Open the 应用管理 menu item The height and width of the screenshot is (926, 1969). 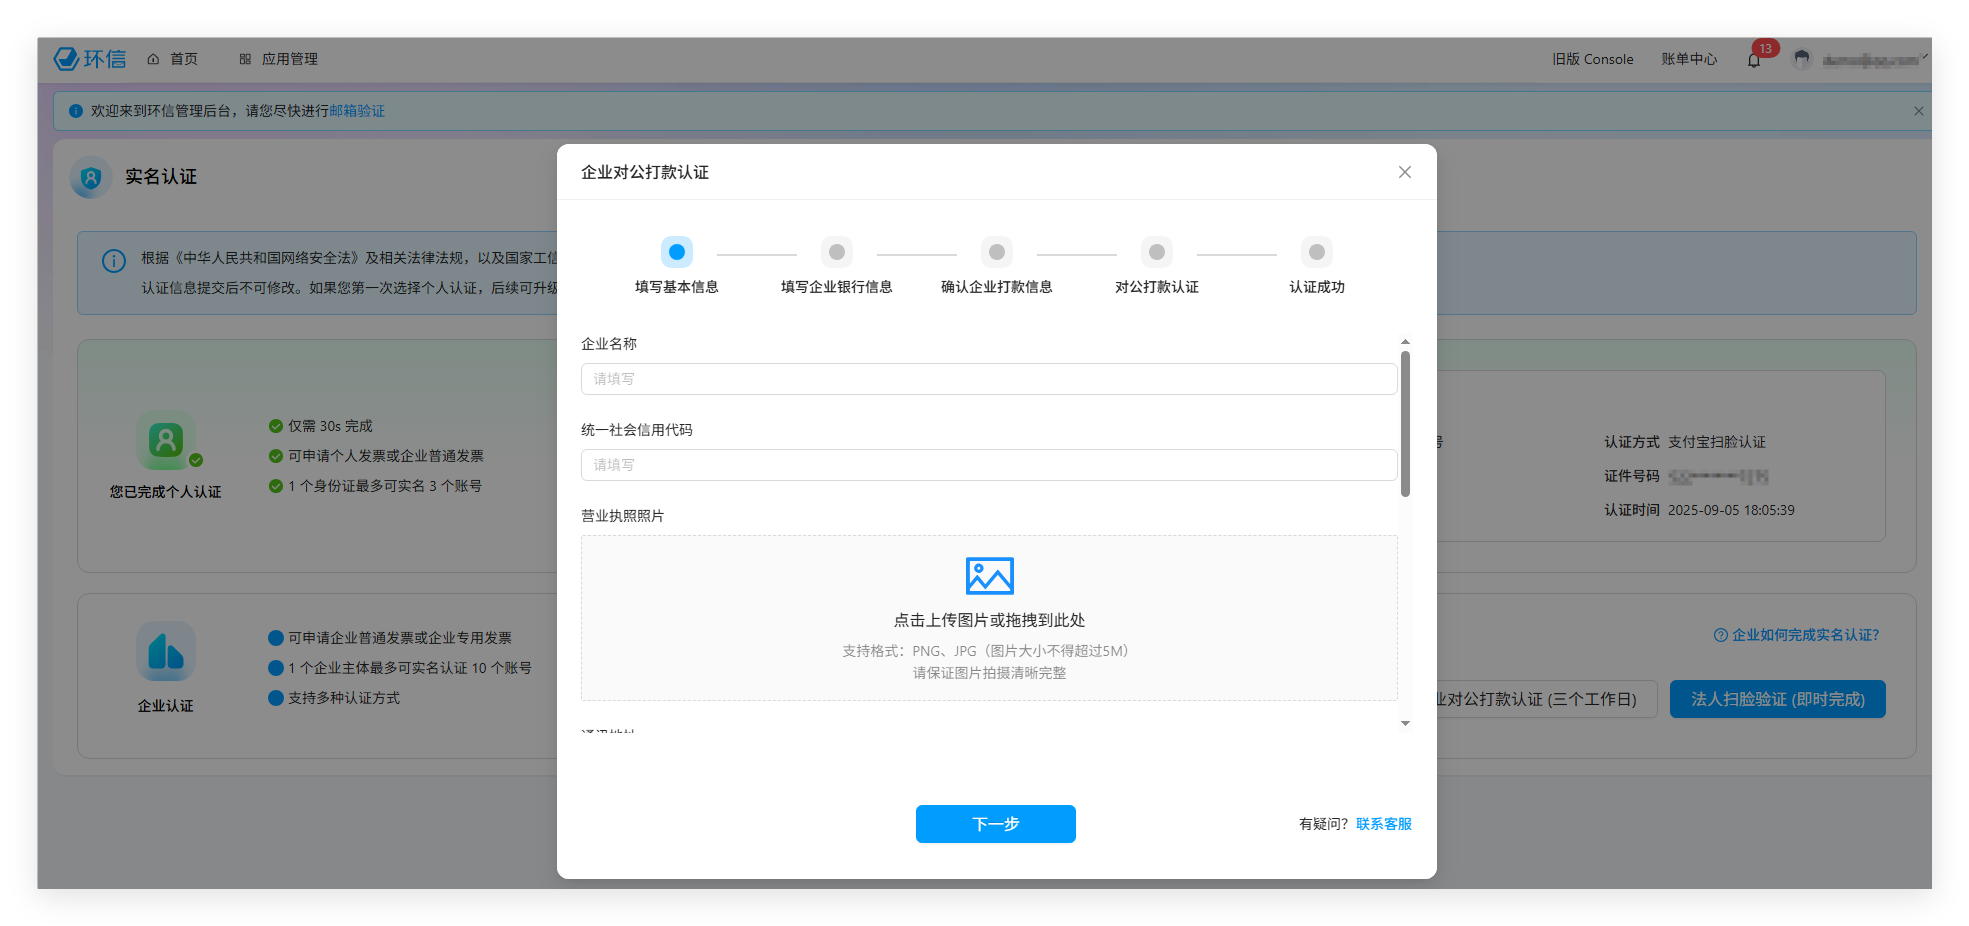click(x=279, y=59)
